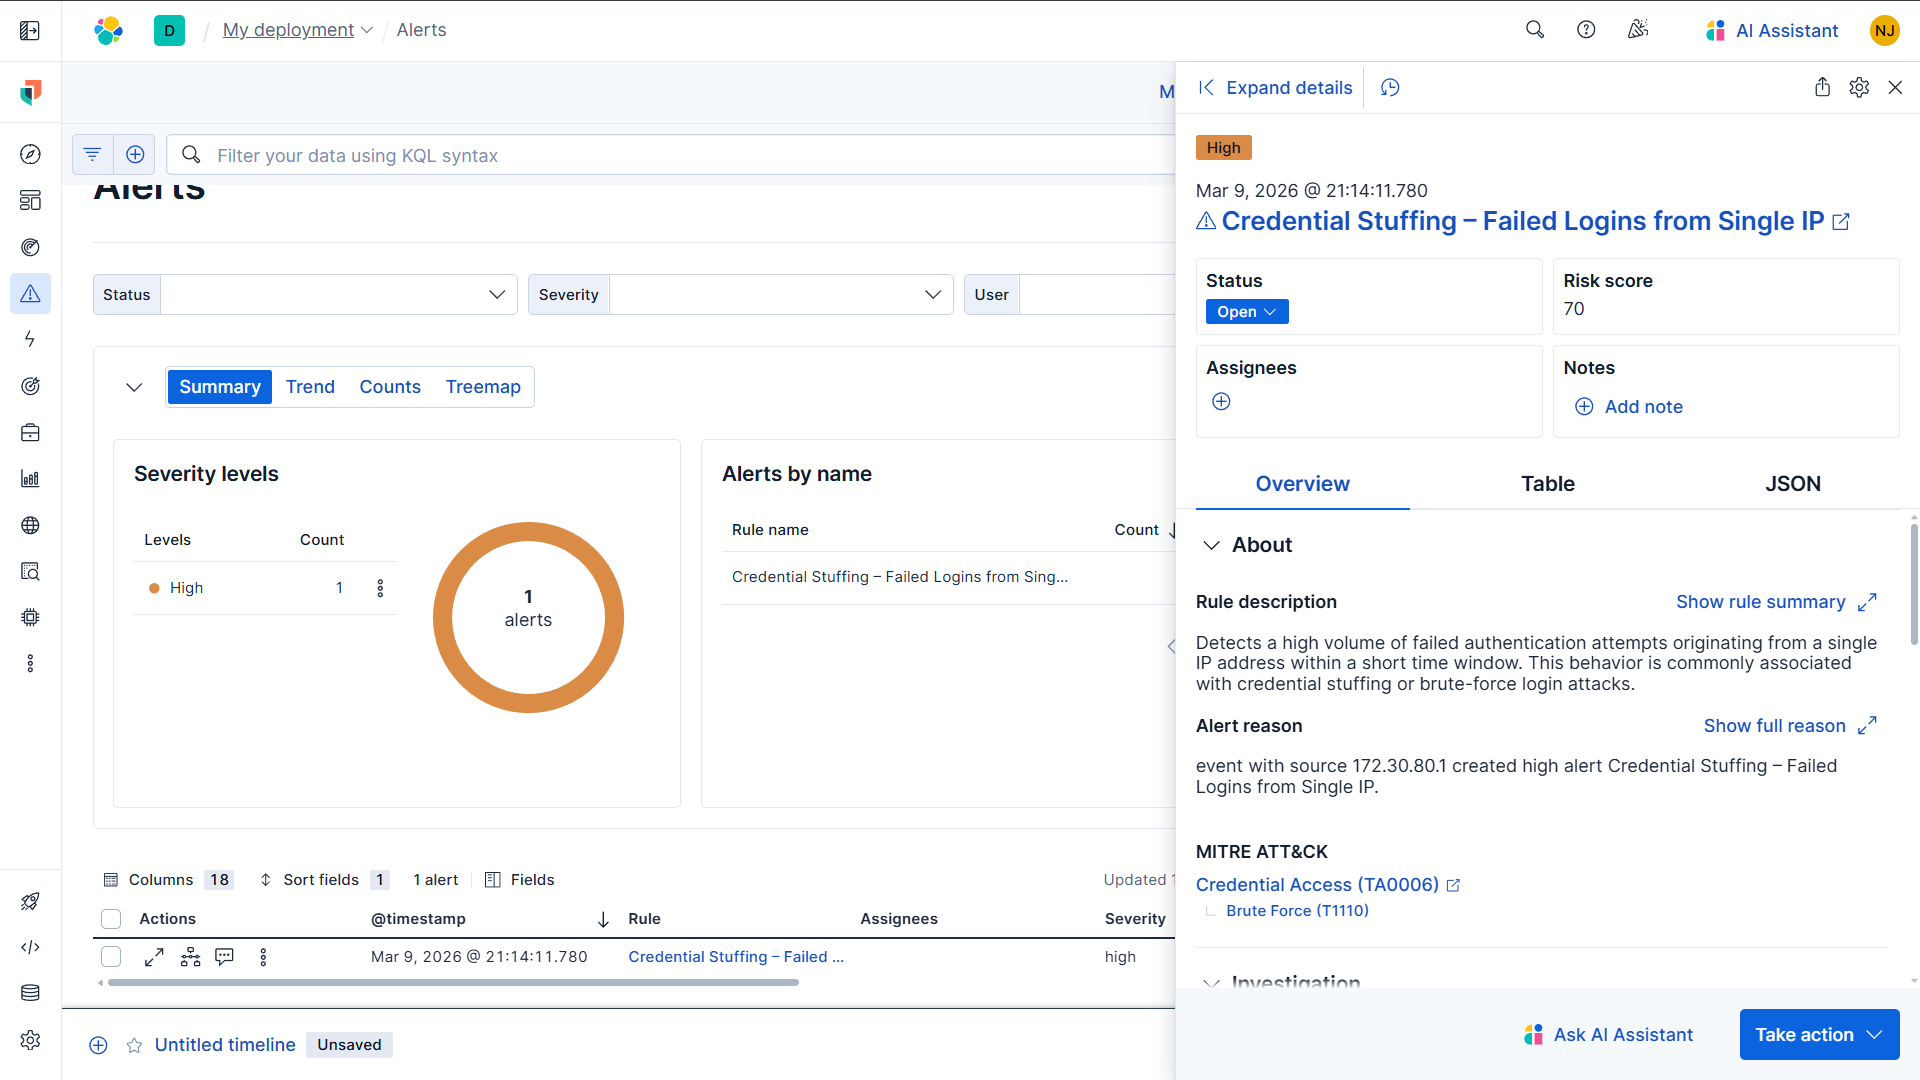
Task: Click the add filter plus icon beside the query bar
Action: coord(135,155)
